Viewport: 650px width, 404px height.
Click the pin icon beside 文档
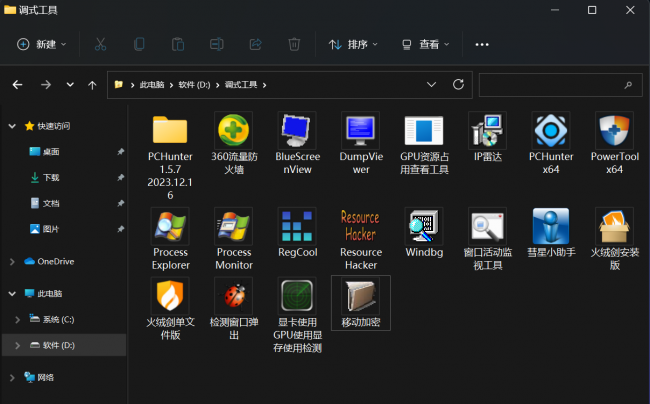[x=120, y=203]
